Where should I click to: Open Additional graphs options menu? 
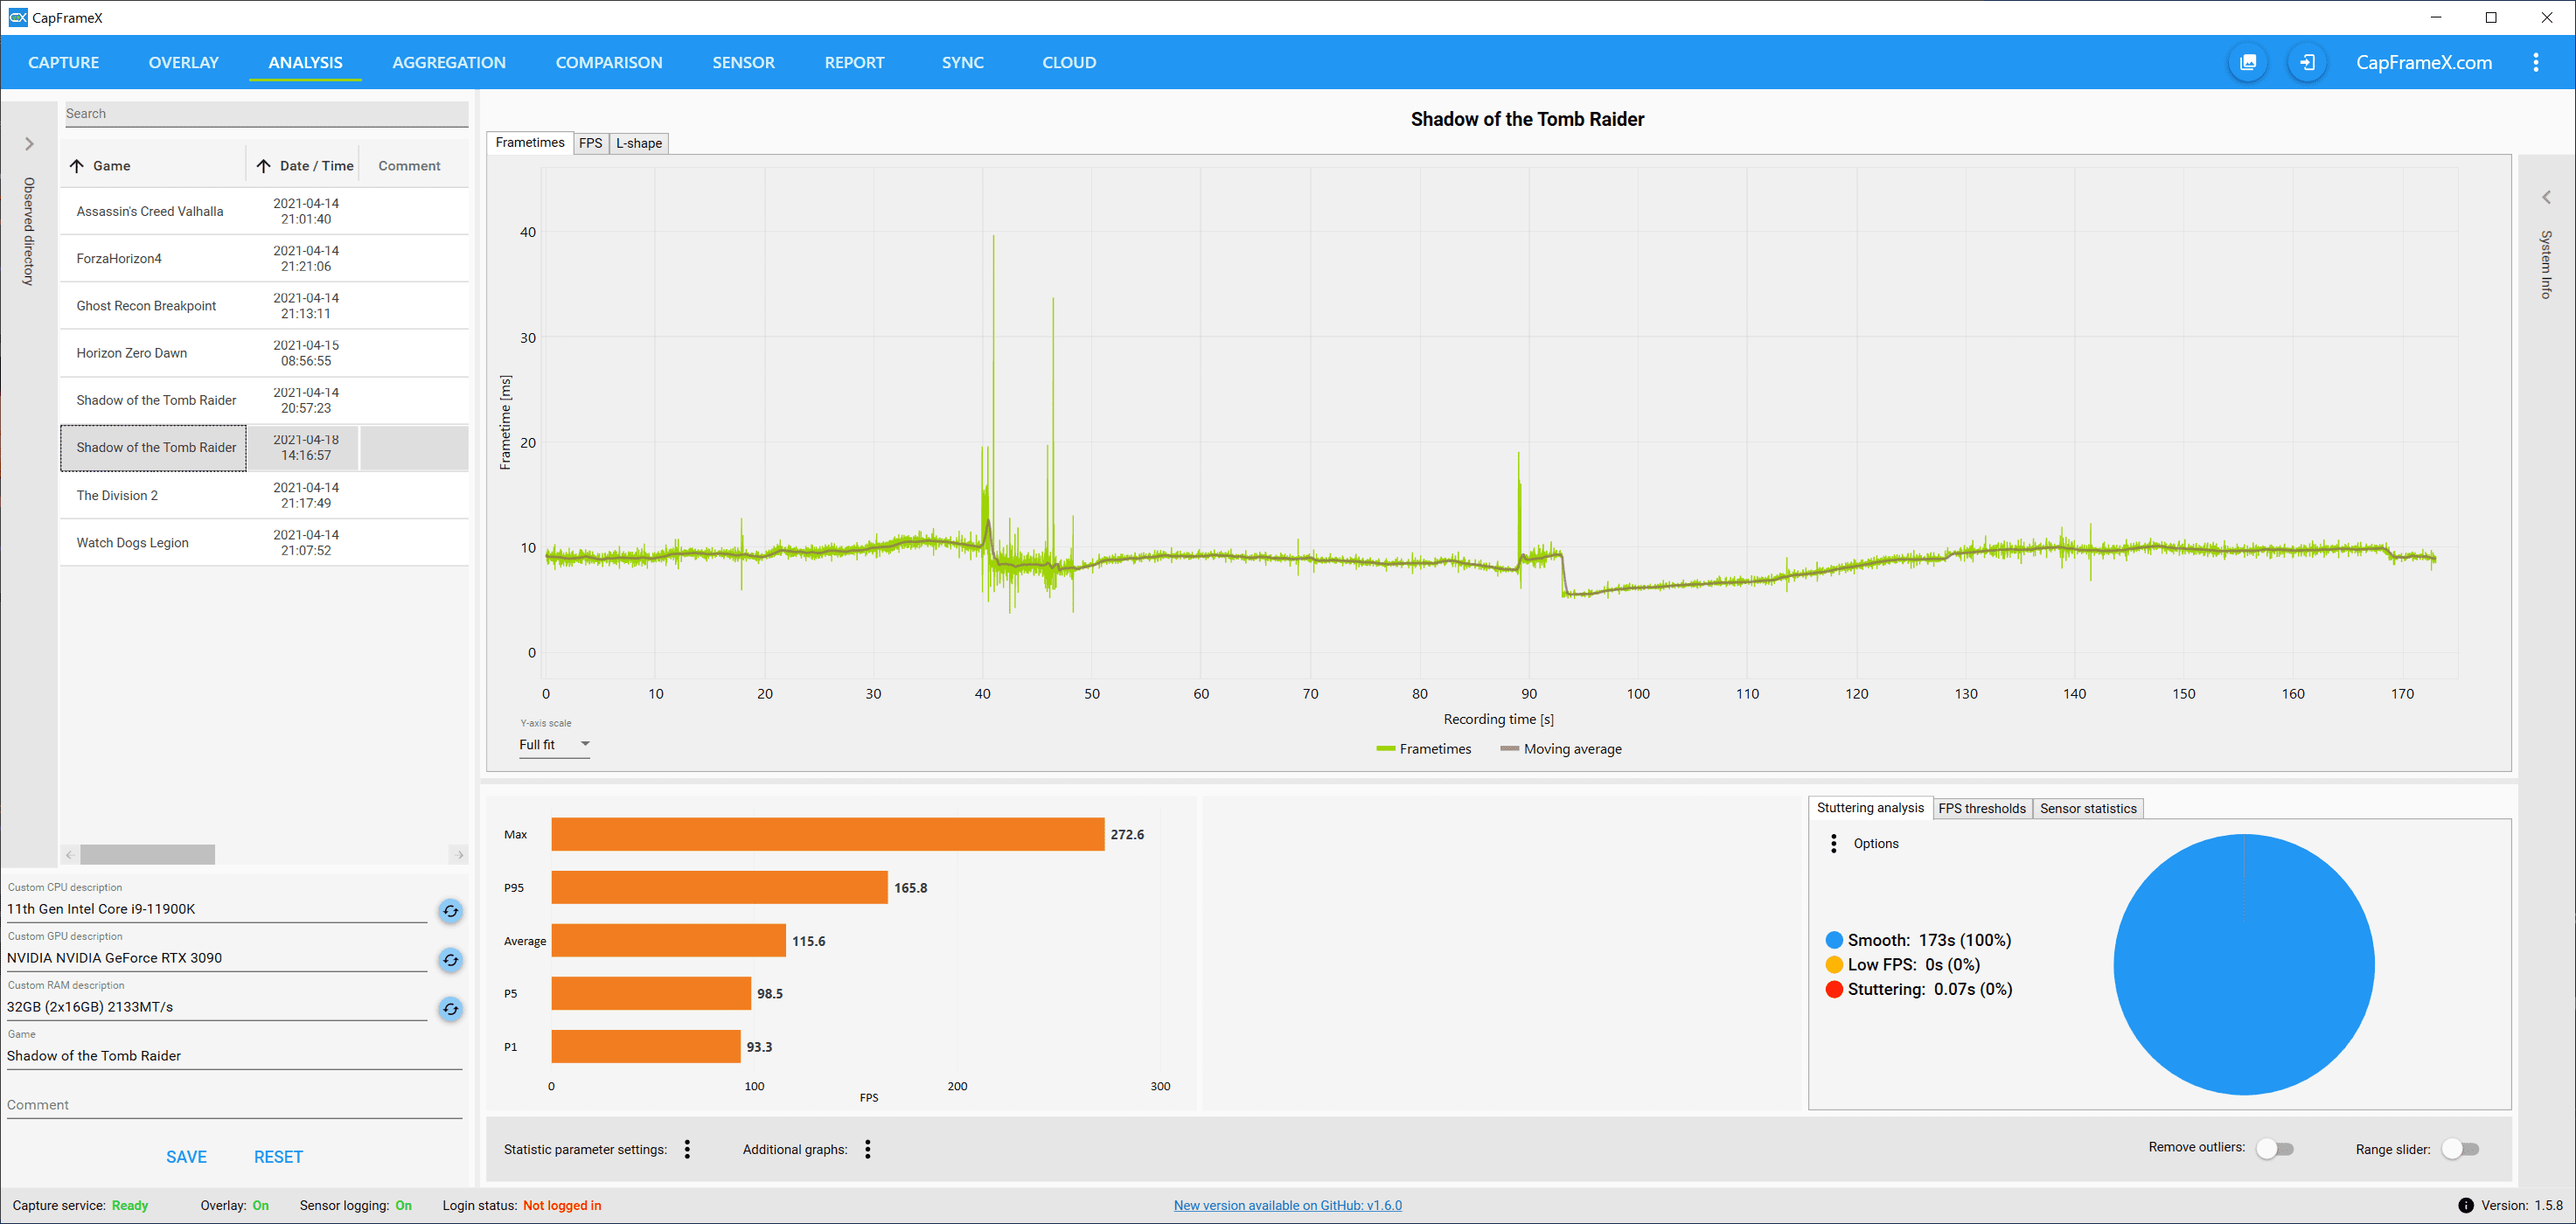point(867,1149)
